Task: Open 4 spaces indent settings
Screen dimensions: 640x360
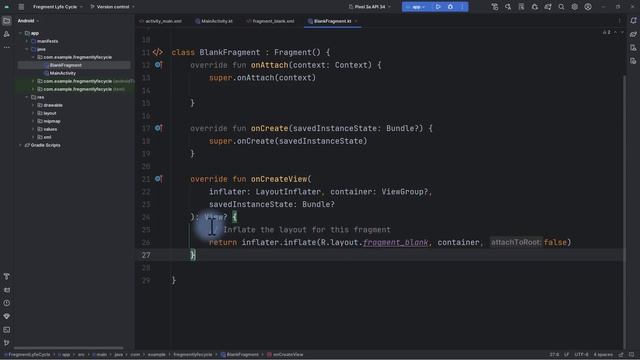Action: [x=603, y=355]
